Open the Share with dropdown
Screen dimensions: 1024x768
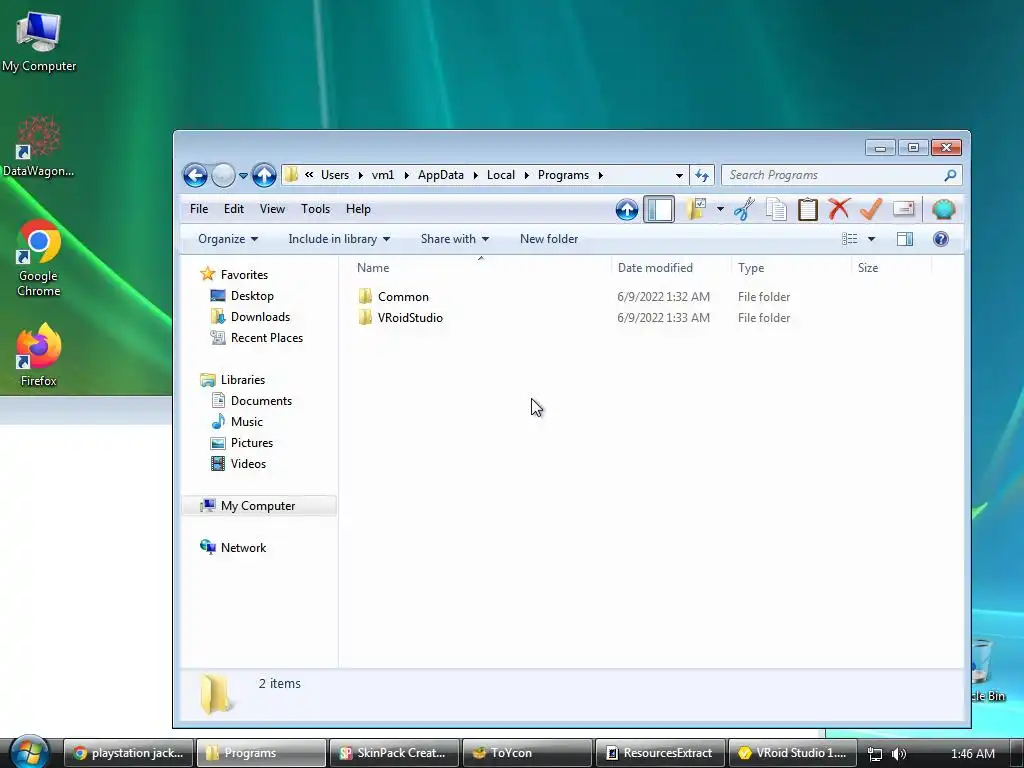point(455,239)
